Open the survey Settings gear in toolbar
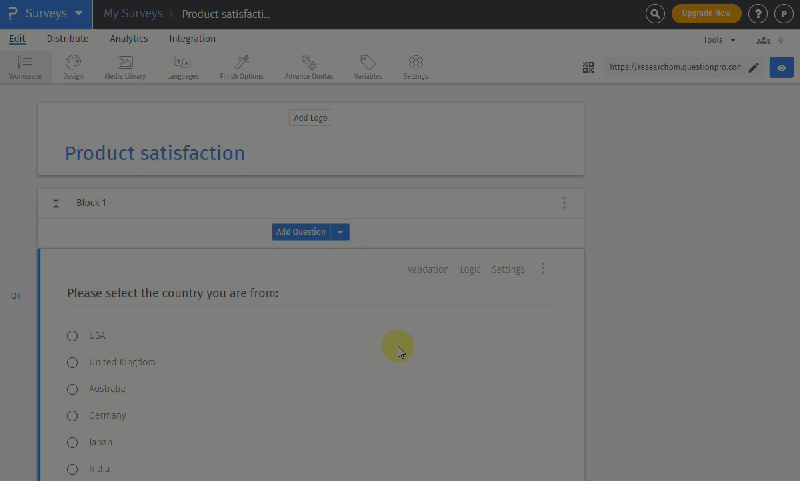The width and height of the screenshot is (800, 481). pyautogui.click(x=415, y=67)
